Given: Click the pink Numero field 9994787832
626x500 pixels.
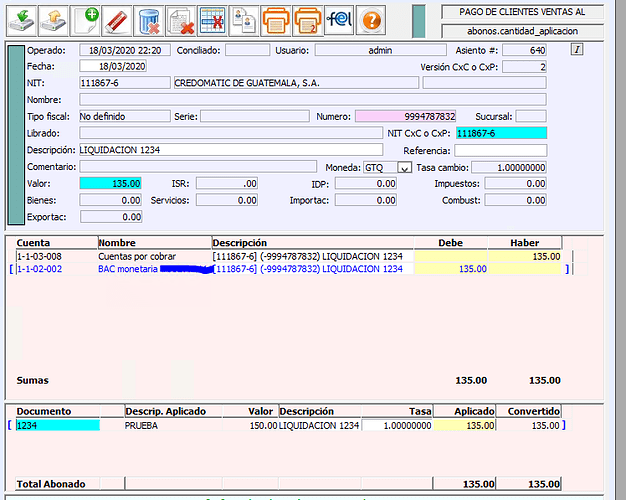Looking at the screenshot, I should [406, 116].
